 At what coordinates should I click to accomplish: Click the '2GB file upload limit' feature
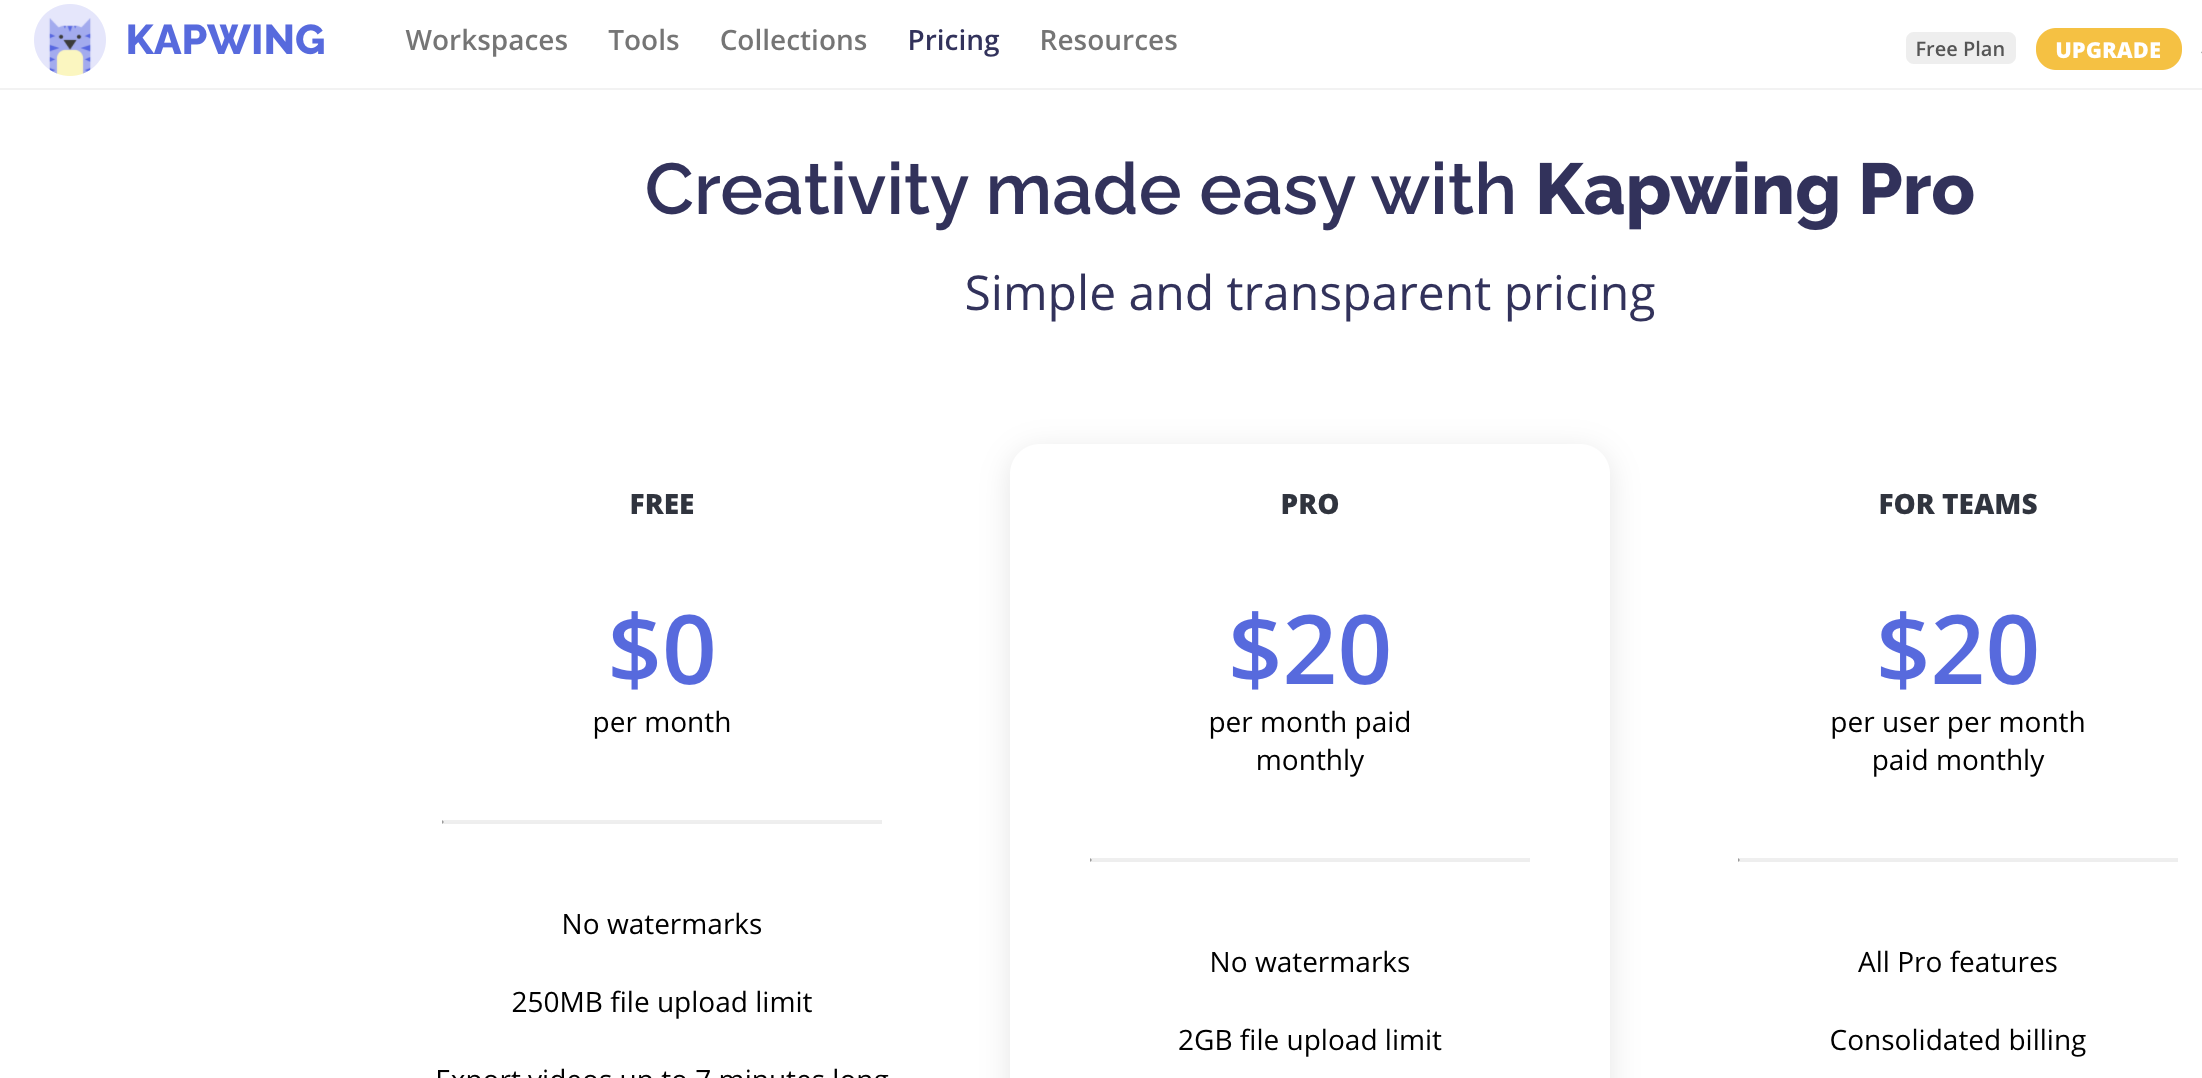1310,1040
